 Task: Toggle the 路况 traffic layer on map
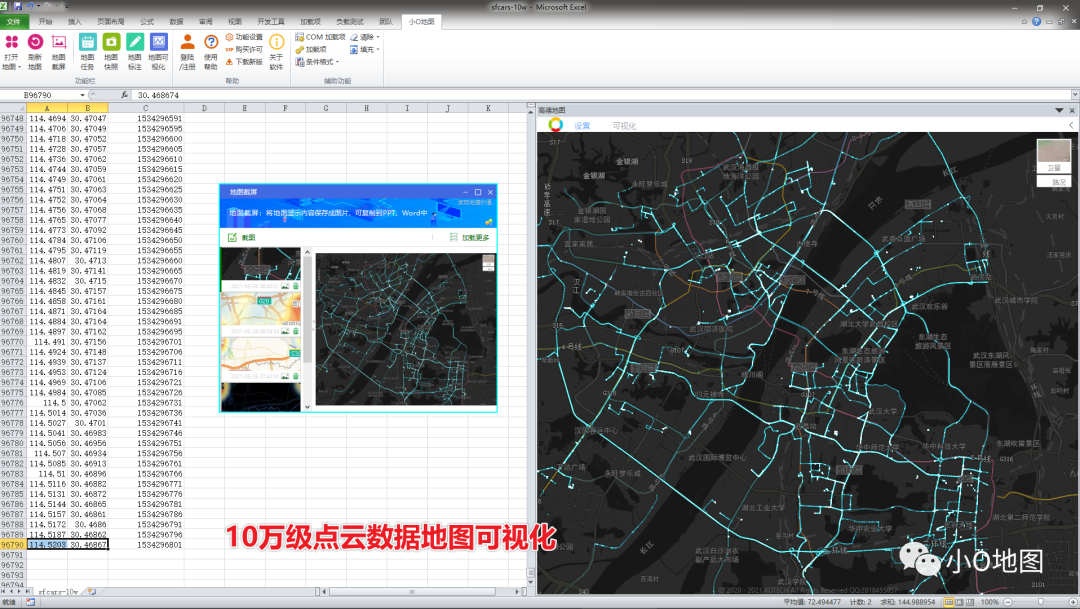1054,182
